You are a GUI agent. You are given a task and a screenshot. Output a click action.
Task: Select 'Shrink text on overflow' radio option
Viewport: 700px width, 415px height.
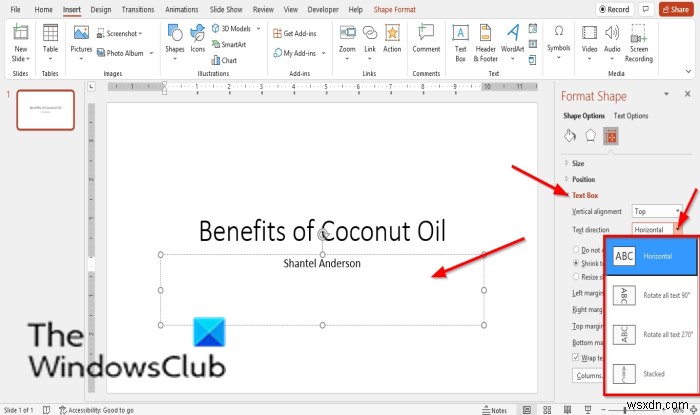[x=576, y=263]
